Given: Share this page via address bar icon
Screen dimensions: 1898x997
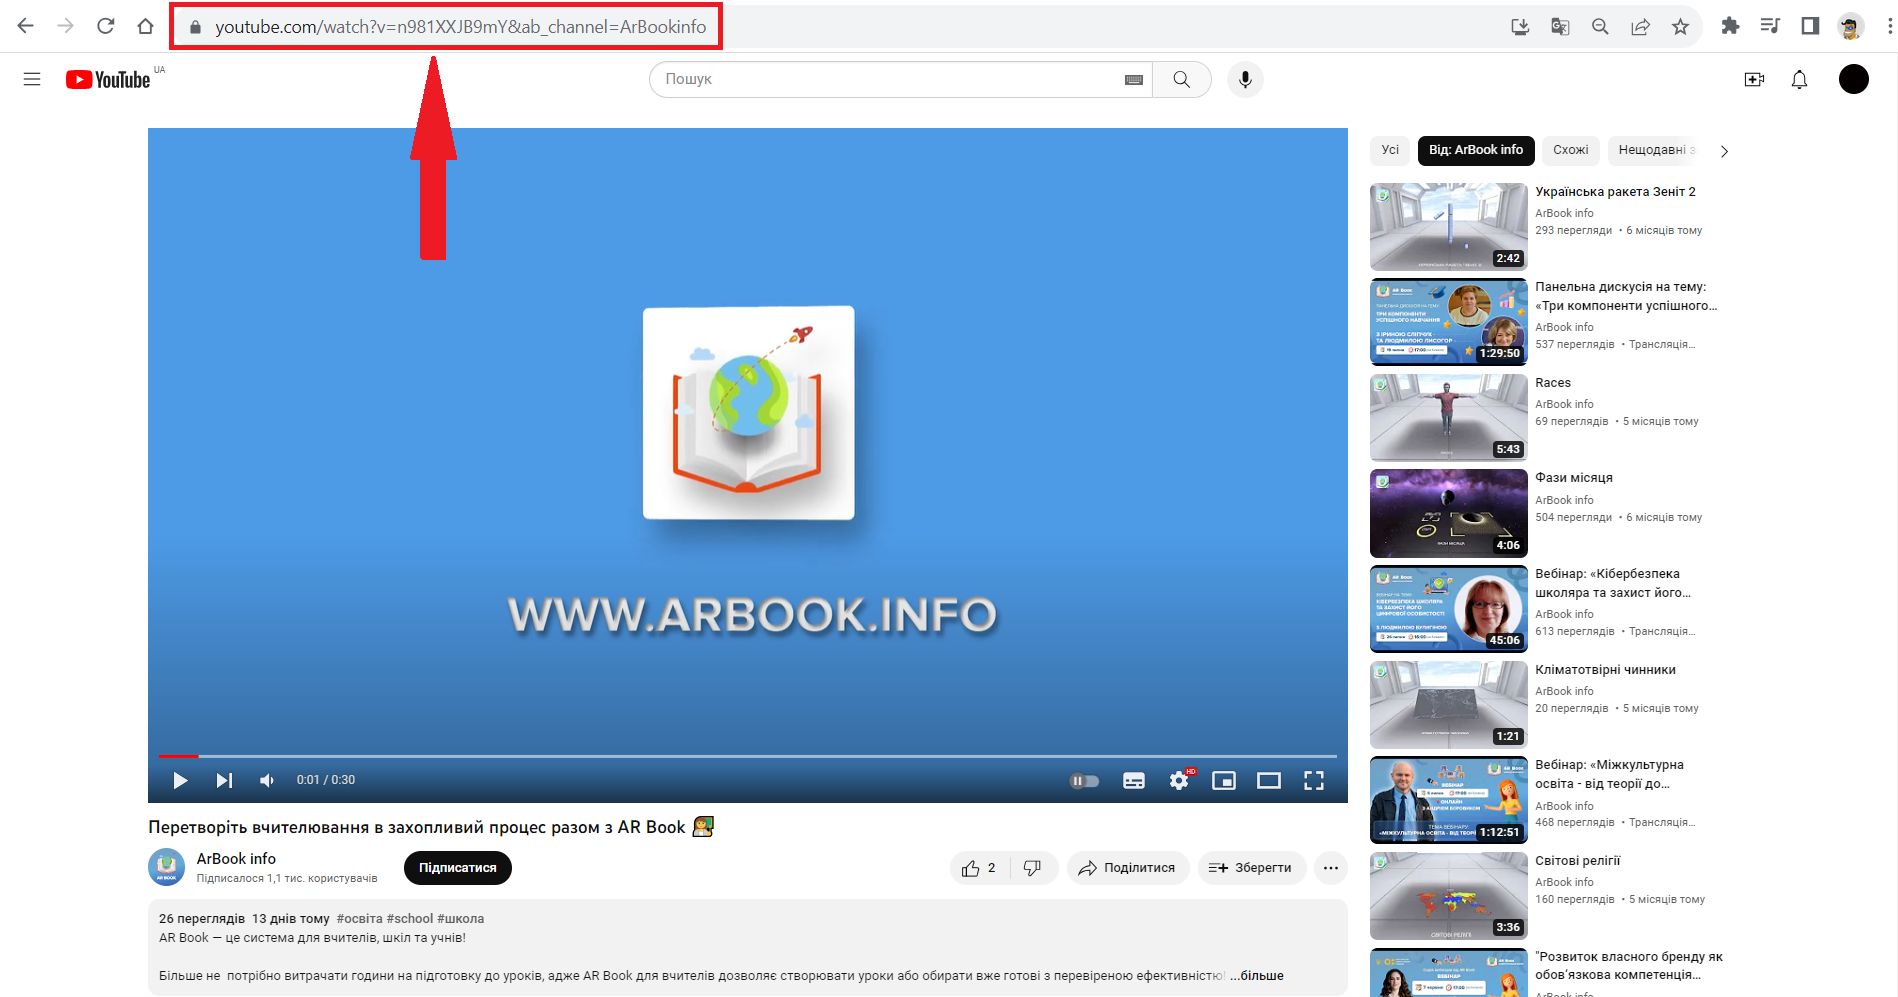Looking at the screenshot, I should point(1640,27).
